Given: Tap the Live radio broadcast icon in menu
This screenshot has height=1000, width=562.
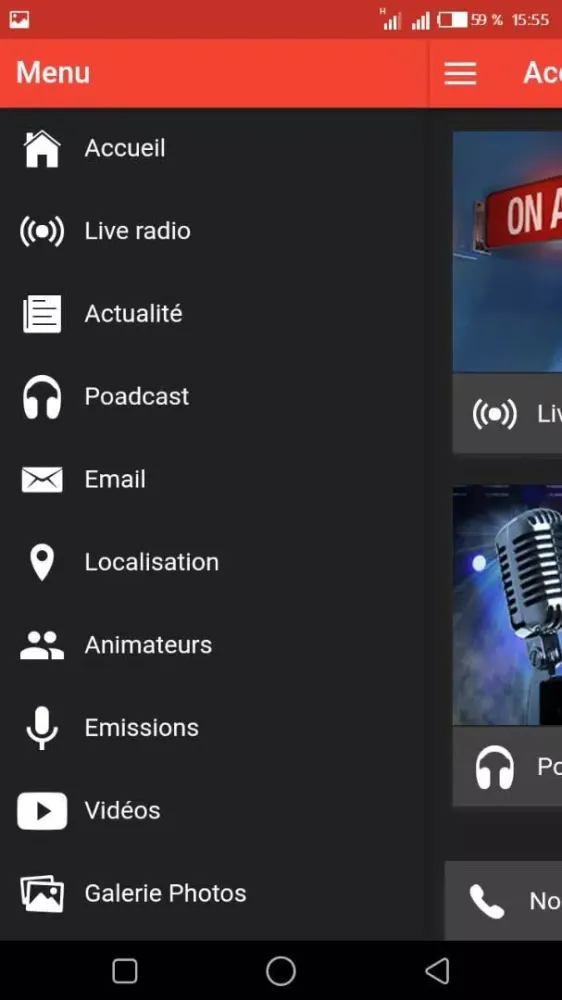Looking at the screenshot, I should click(42, 231).
